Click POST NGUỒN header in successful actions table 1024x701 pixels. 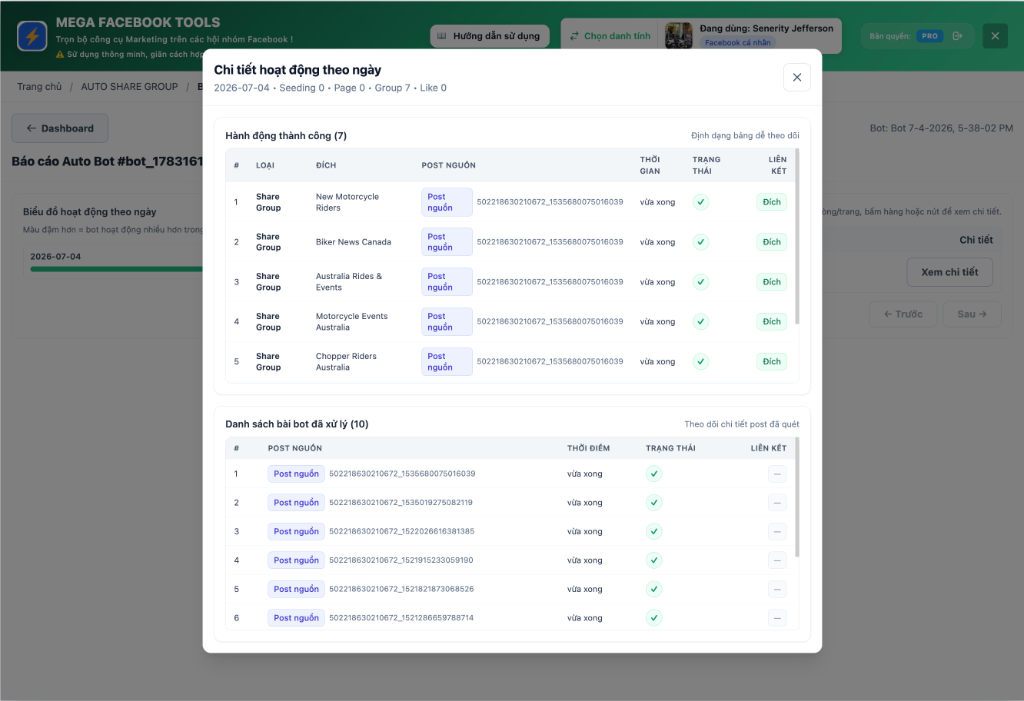tap(448, 165)
